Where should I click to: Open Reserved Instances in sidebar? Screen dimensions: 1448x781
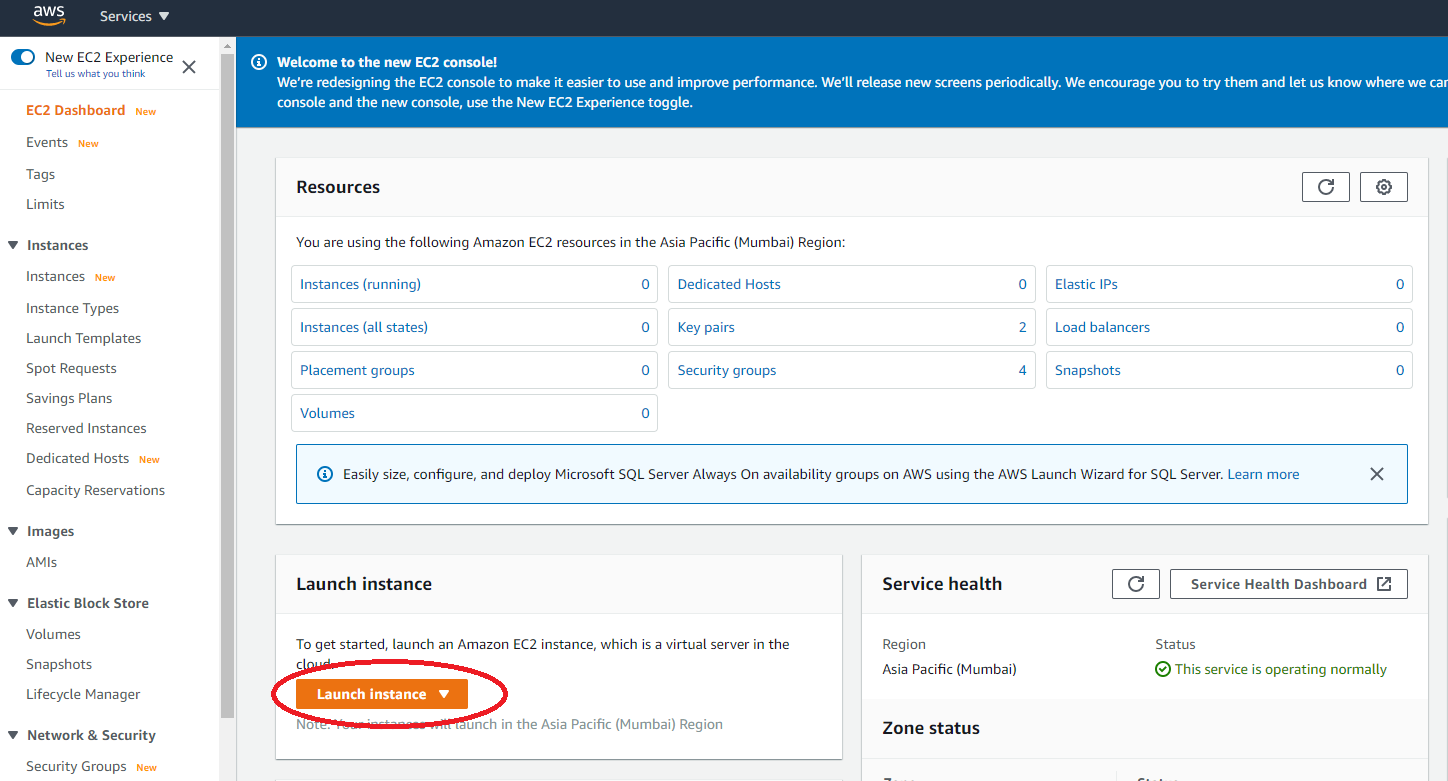[86, 428]
